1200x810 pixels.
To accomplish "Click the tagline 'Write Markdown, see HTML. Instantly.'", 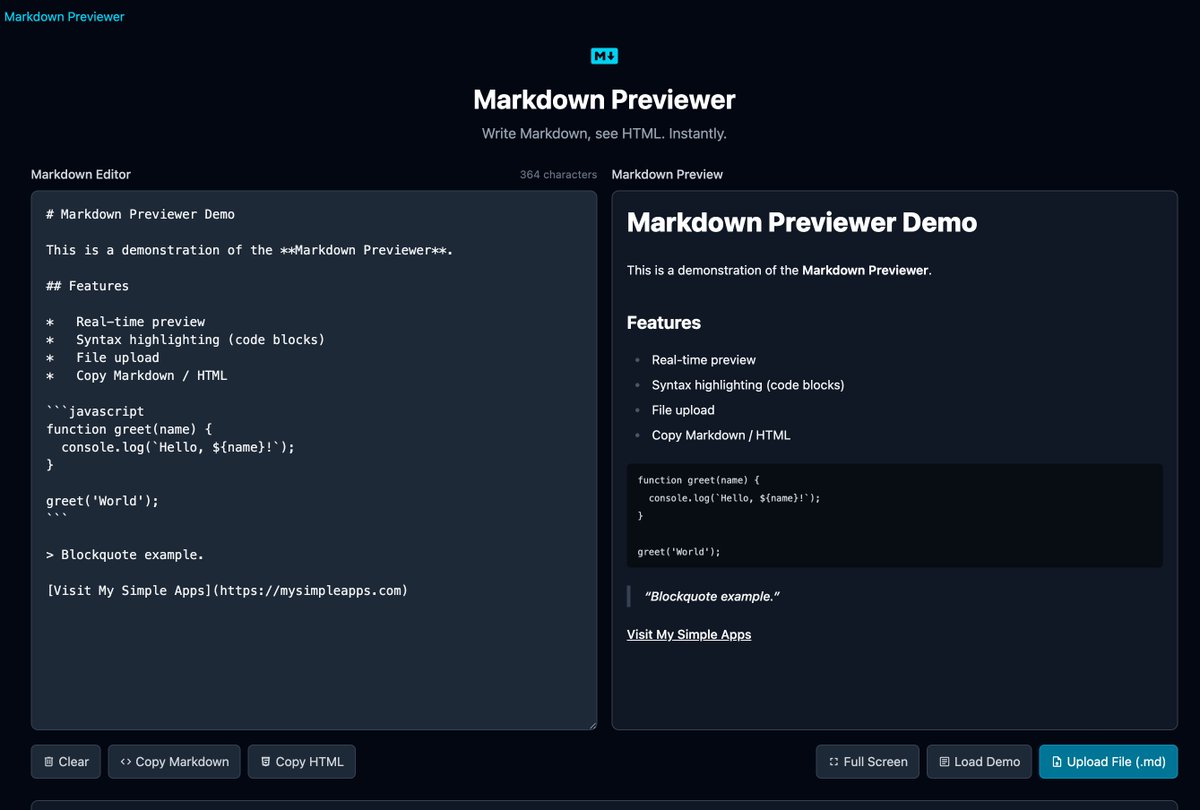I will 604,133.
